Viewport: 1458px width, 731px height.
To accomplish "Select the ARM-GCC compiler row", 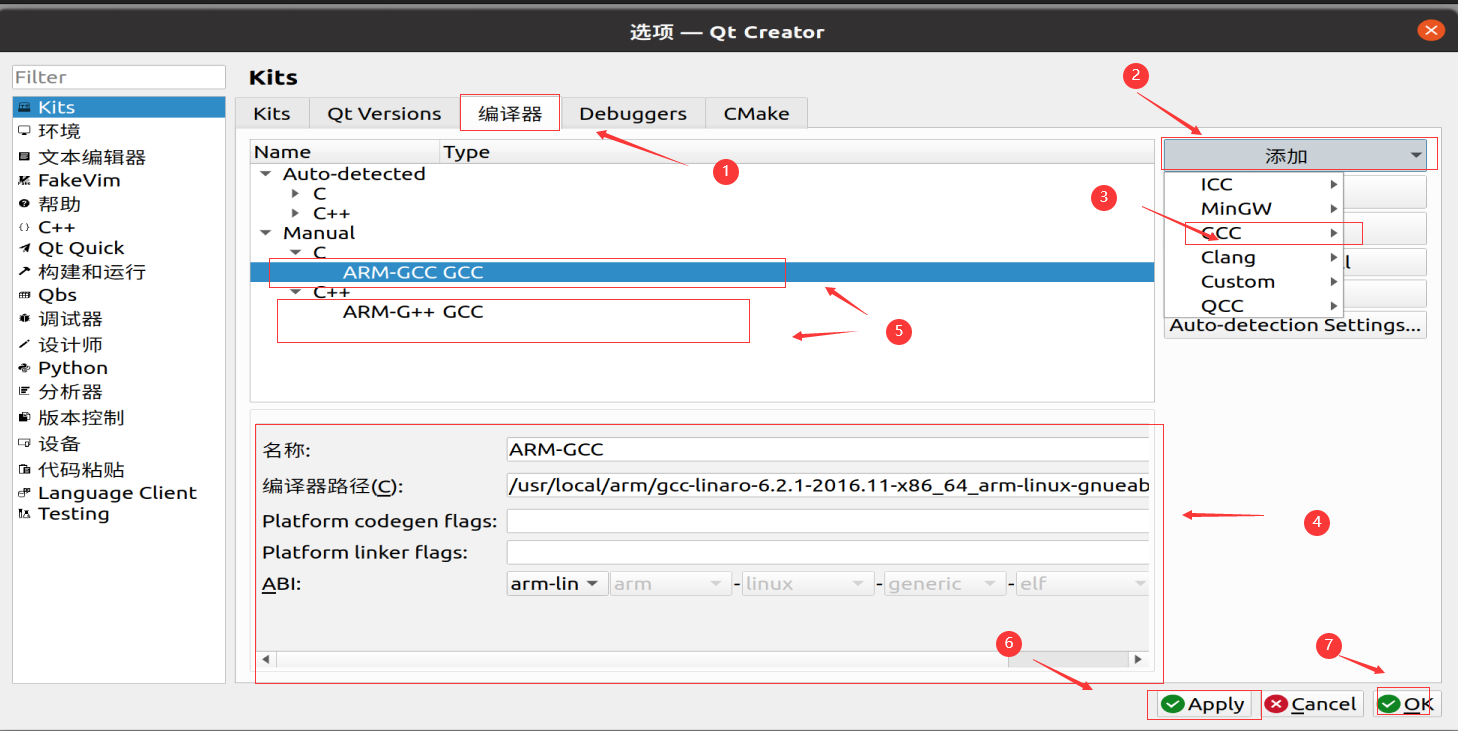I will [702, 272].
